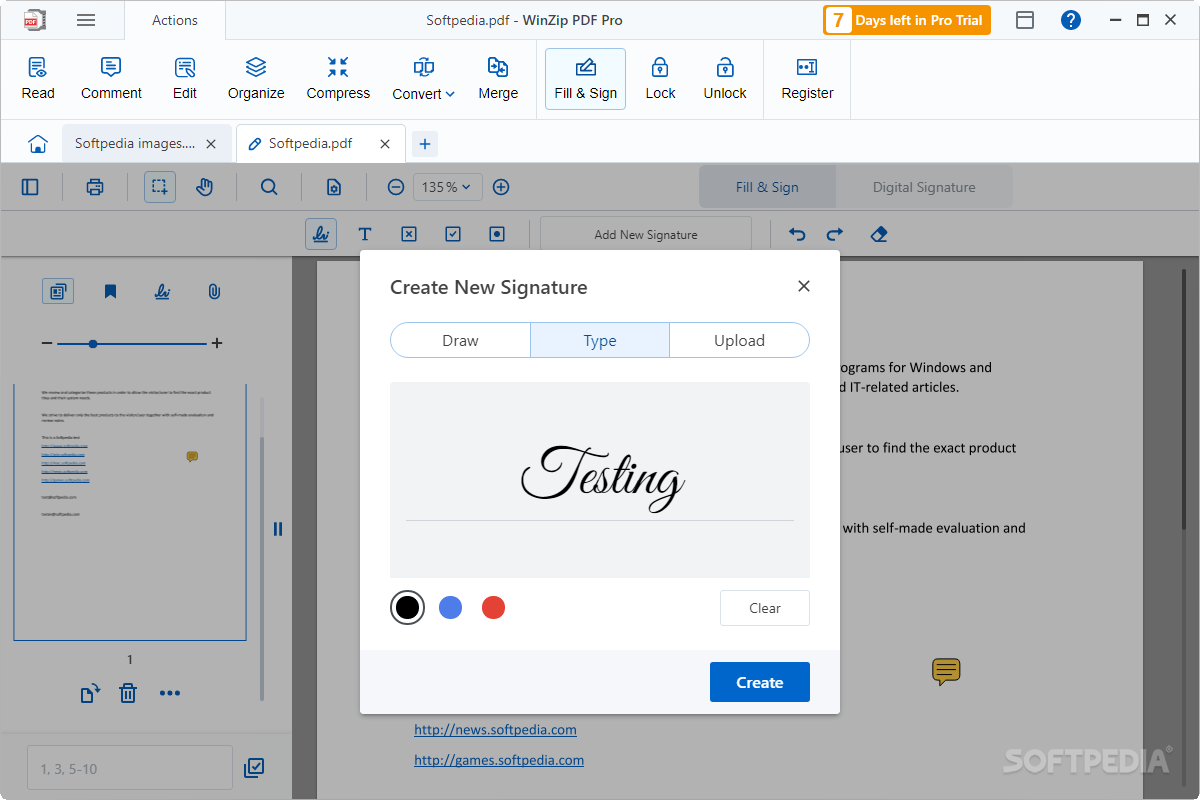Toggle select all pages checkbox icon
This screenshot has width=1200, height=800.
pyautogui.click(x=254, y=768)
